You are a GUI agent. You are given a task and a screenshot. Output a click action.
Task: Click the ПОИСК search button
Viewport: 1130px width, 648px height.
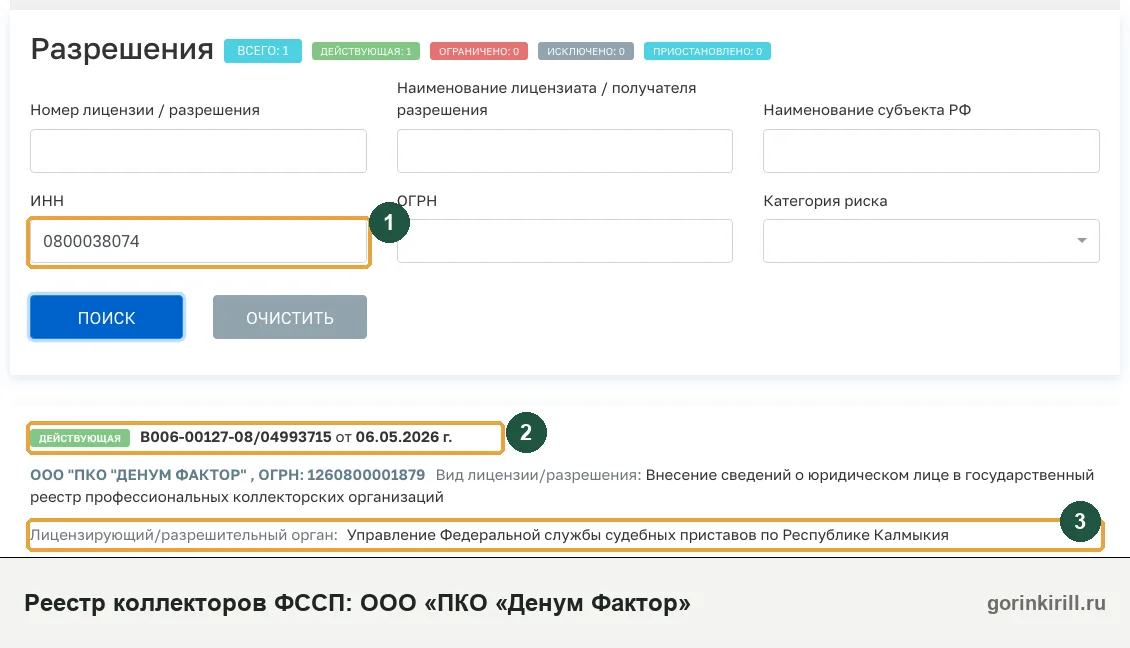tap(107, 317)
